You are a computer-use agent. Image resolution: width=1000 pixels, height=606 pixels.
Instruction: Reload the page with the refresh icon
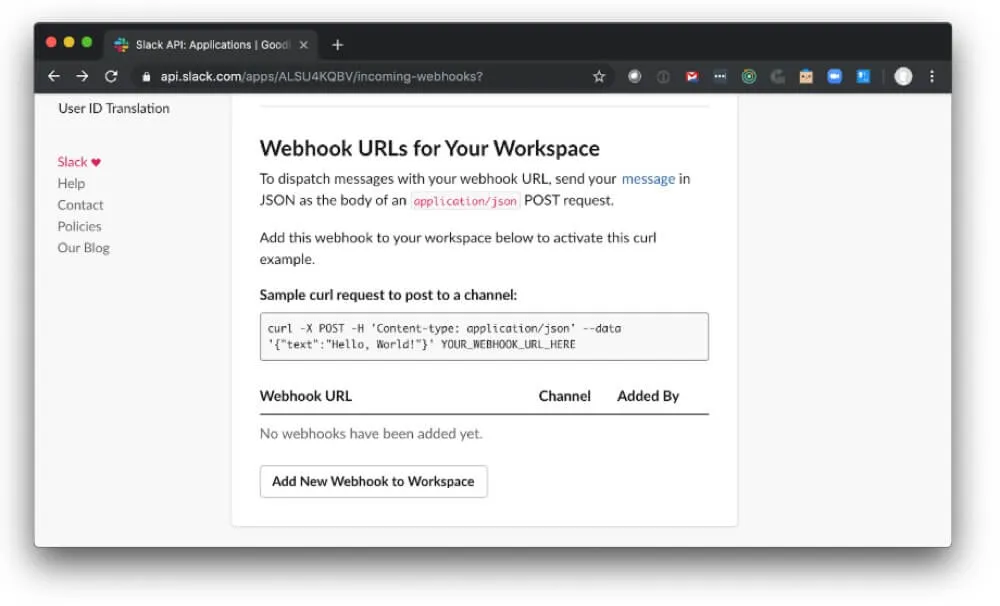coord(111,75)
